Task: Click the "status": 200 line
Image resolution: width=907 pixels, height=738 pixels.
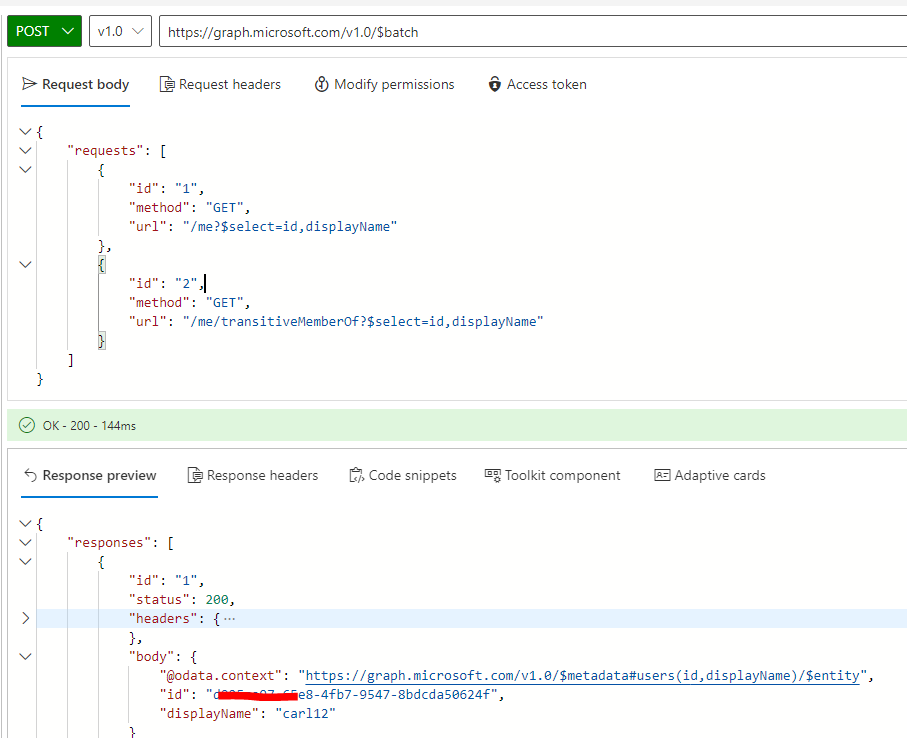Action: (182, 600)
